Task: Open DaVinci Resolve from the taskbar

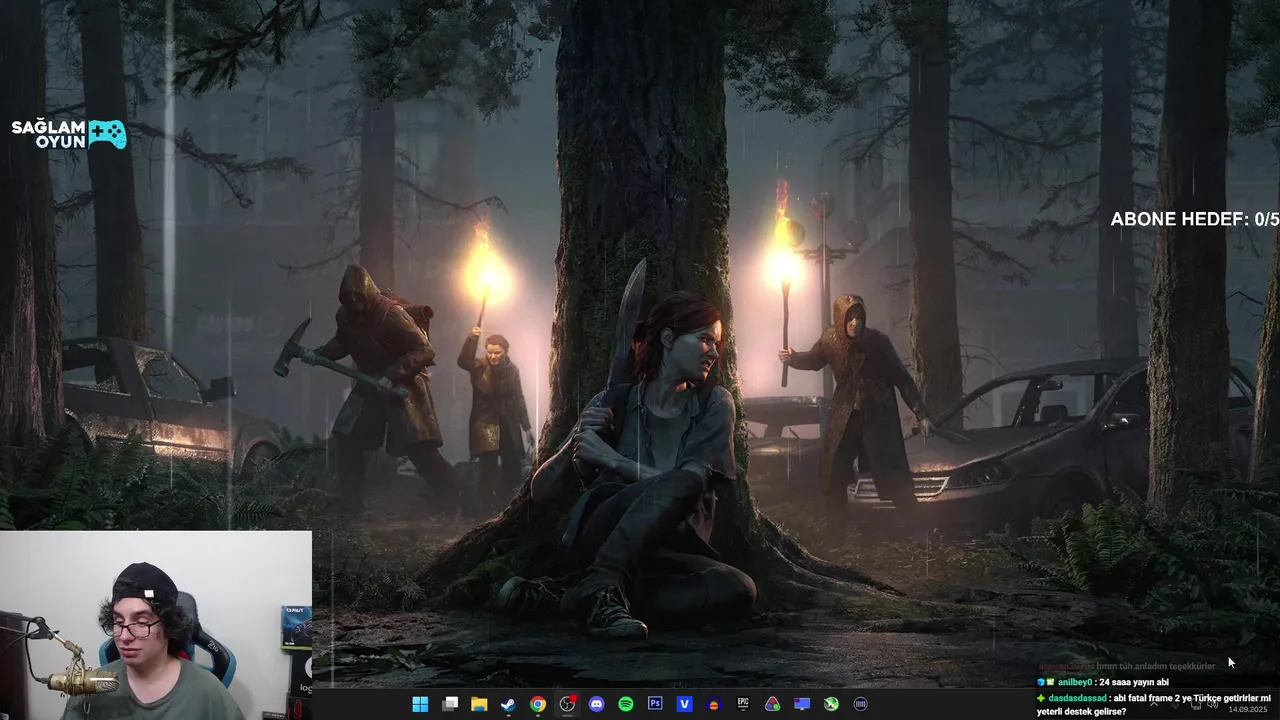Action: pyautogui.click(x=772, y=704)
